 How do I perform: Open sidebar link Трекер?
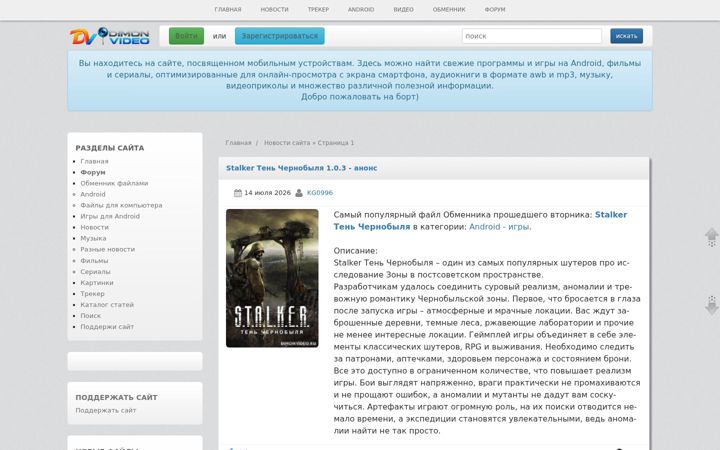pos(92,293)
